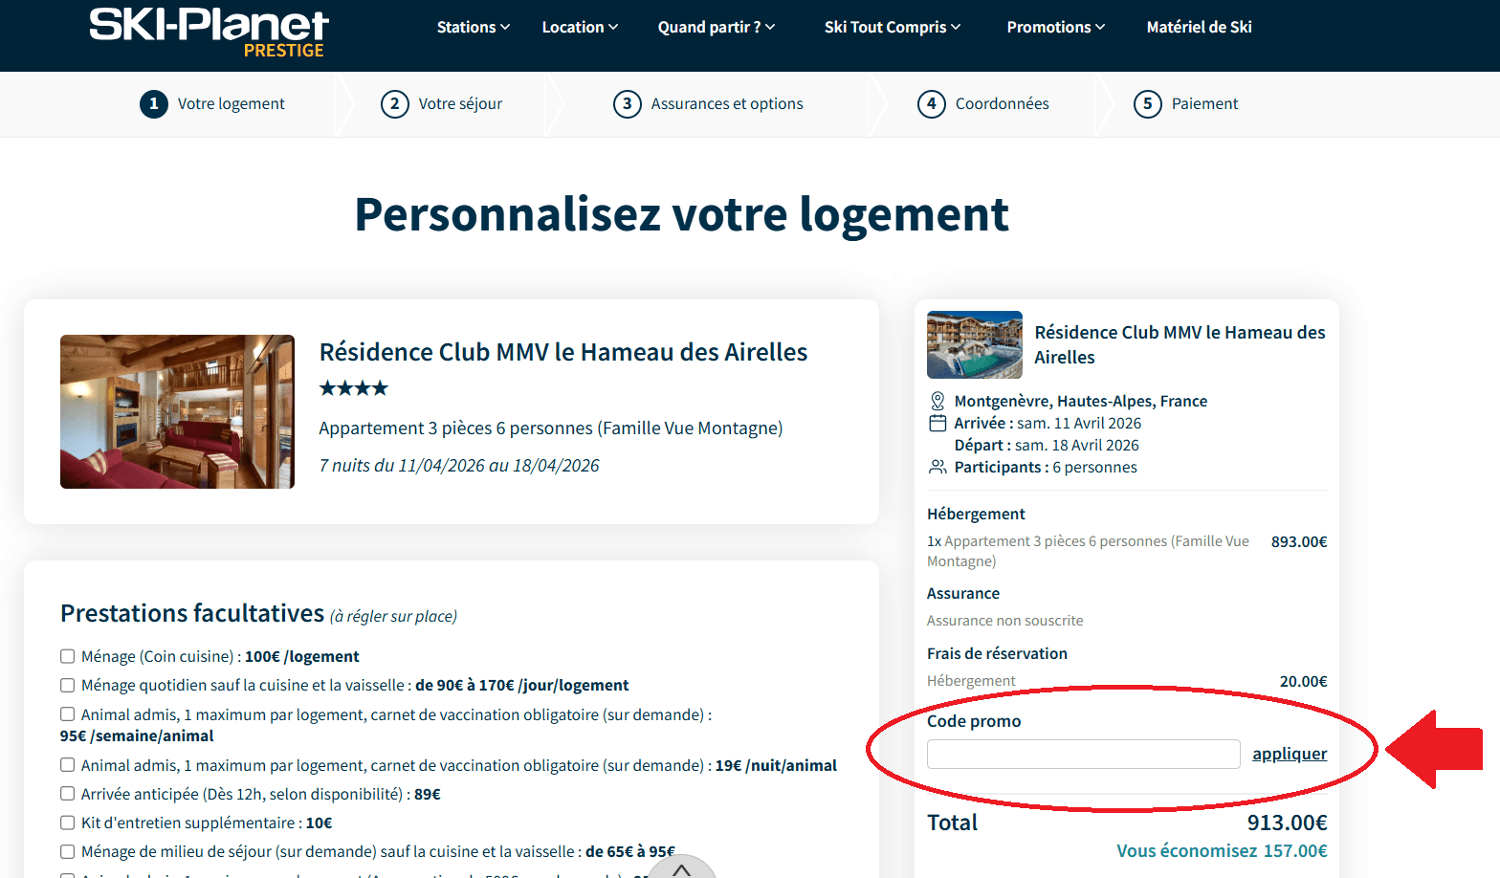
Task: Check Animal admis 19€ /nuit/animal option
Action: (67, 765)
